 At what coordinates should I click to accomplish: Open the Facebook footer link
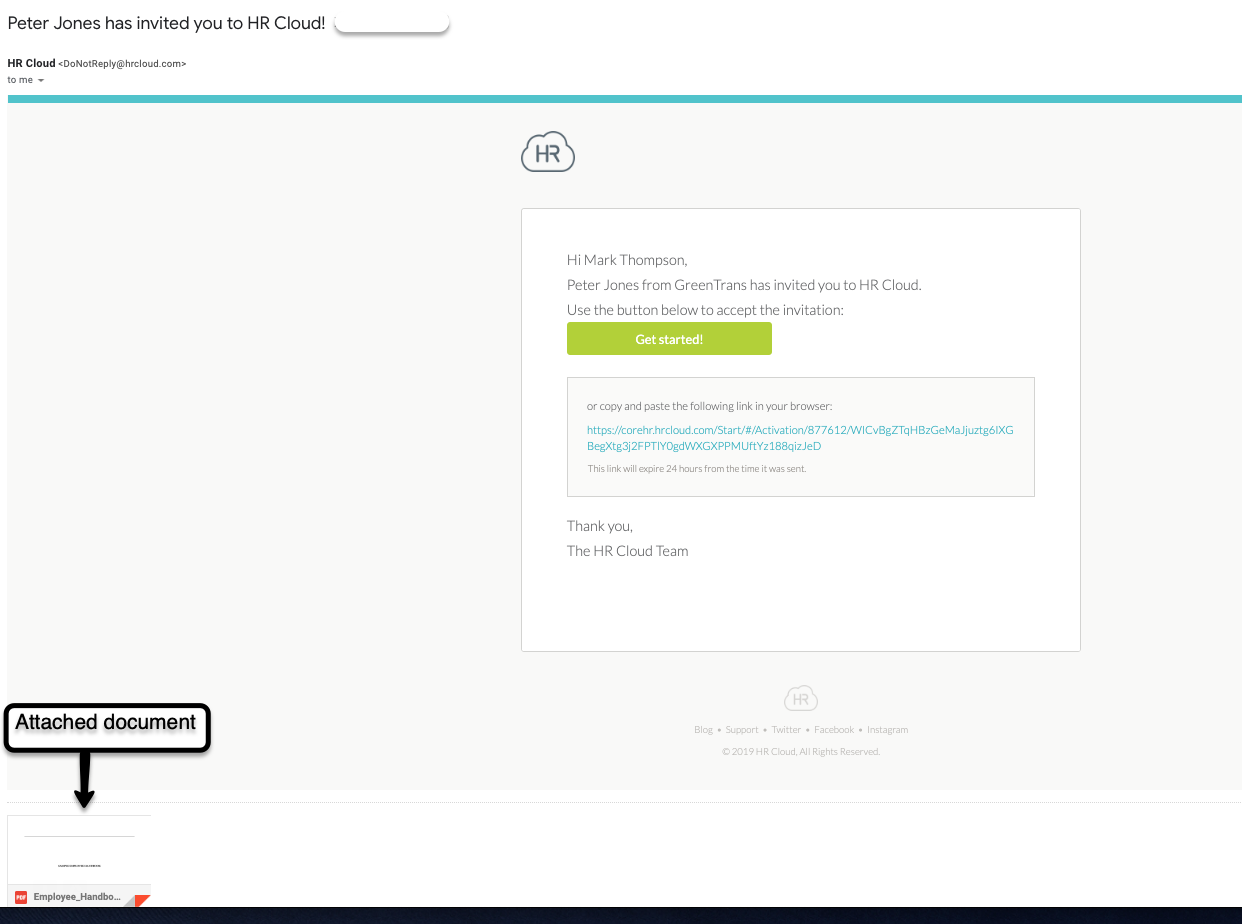pyautogui.click(x=834, y=729)
